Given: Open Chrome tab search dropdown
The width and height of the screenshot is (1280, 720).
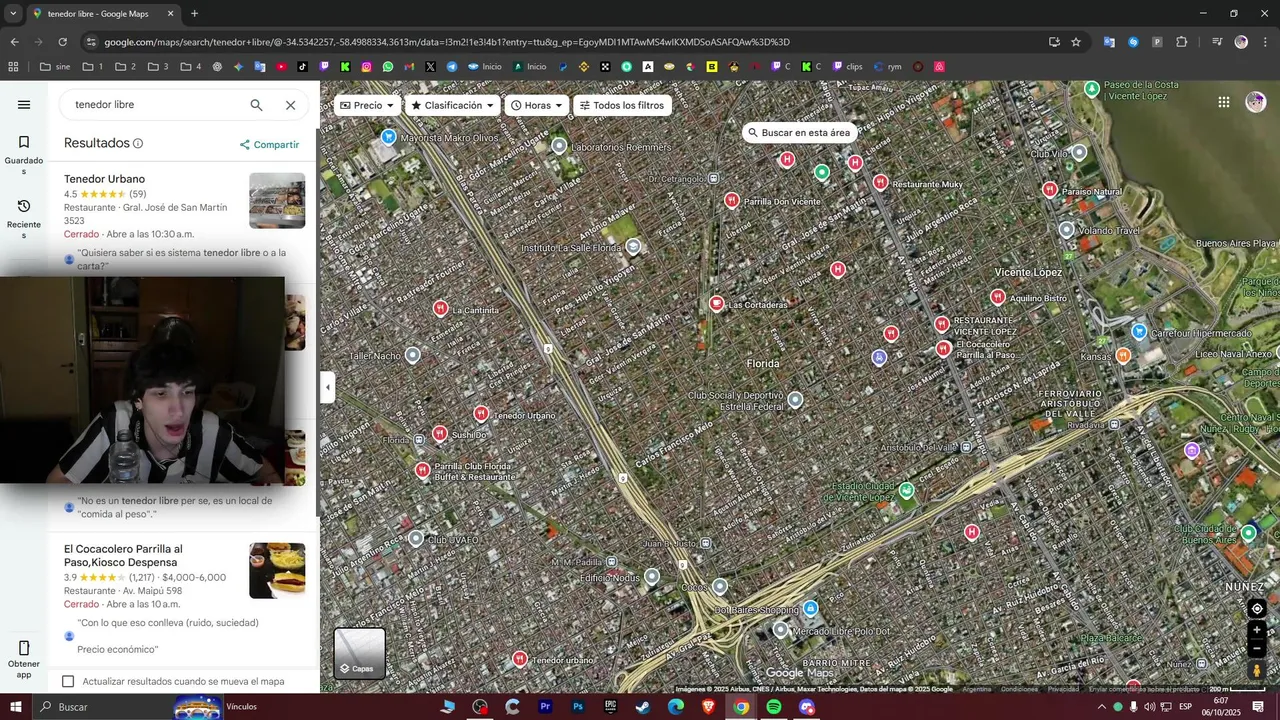Looking at the screenshot, I should click(13, 14).
